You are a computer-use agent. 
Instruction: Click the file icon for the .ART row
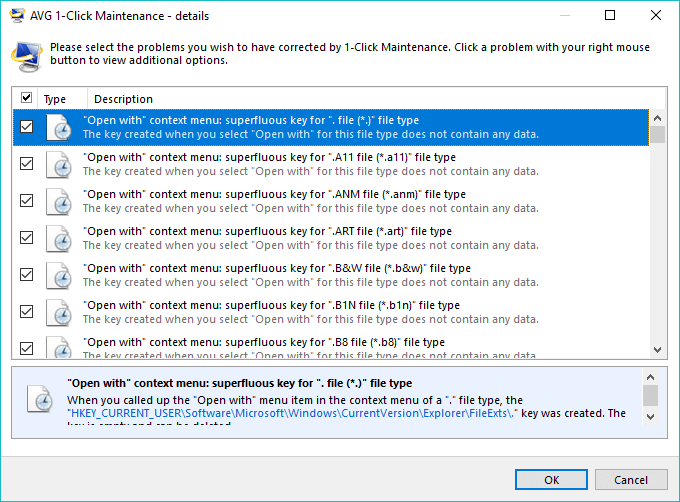tap(59, 238)
